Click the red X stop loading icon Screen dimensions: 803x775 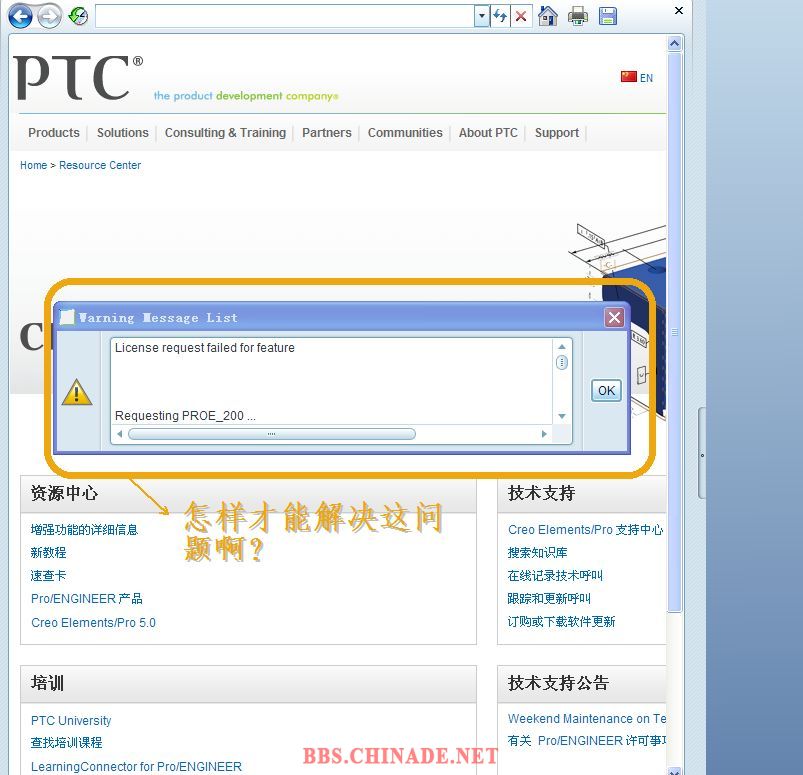point(521,16)
